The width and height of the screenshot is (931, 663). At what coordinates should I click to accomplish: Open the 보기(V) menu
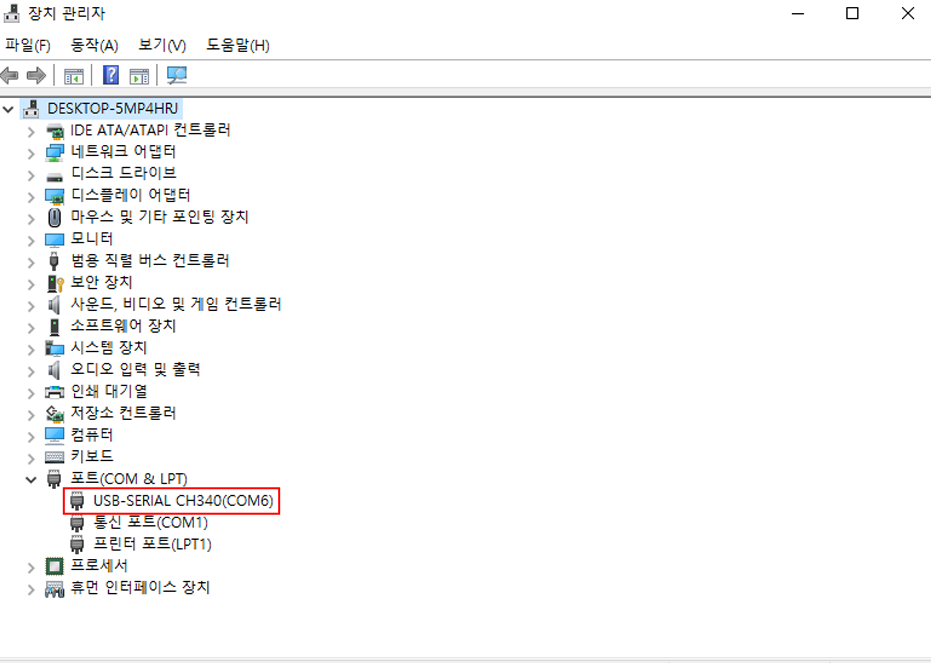[x=162, y=45]
